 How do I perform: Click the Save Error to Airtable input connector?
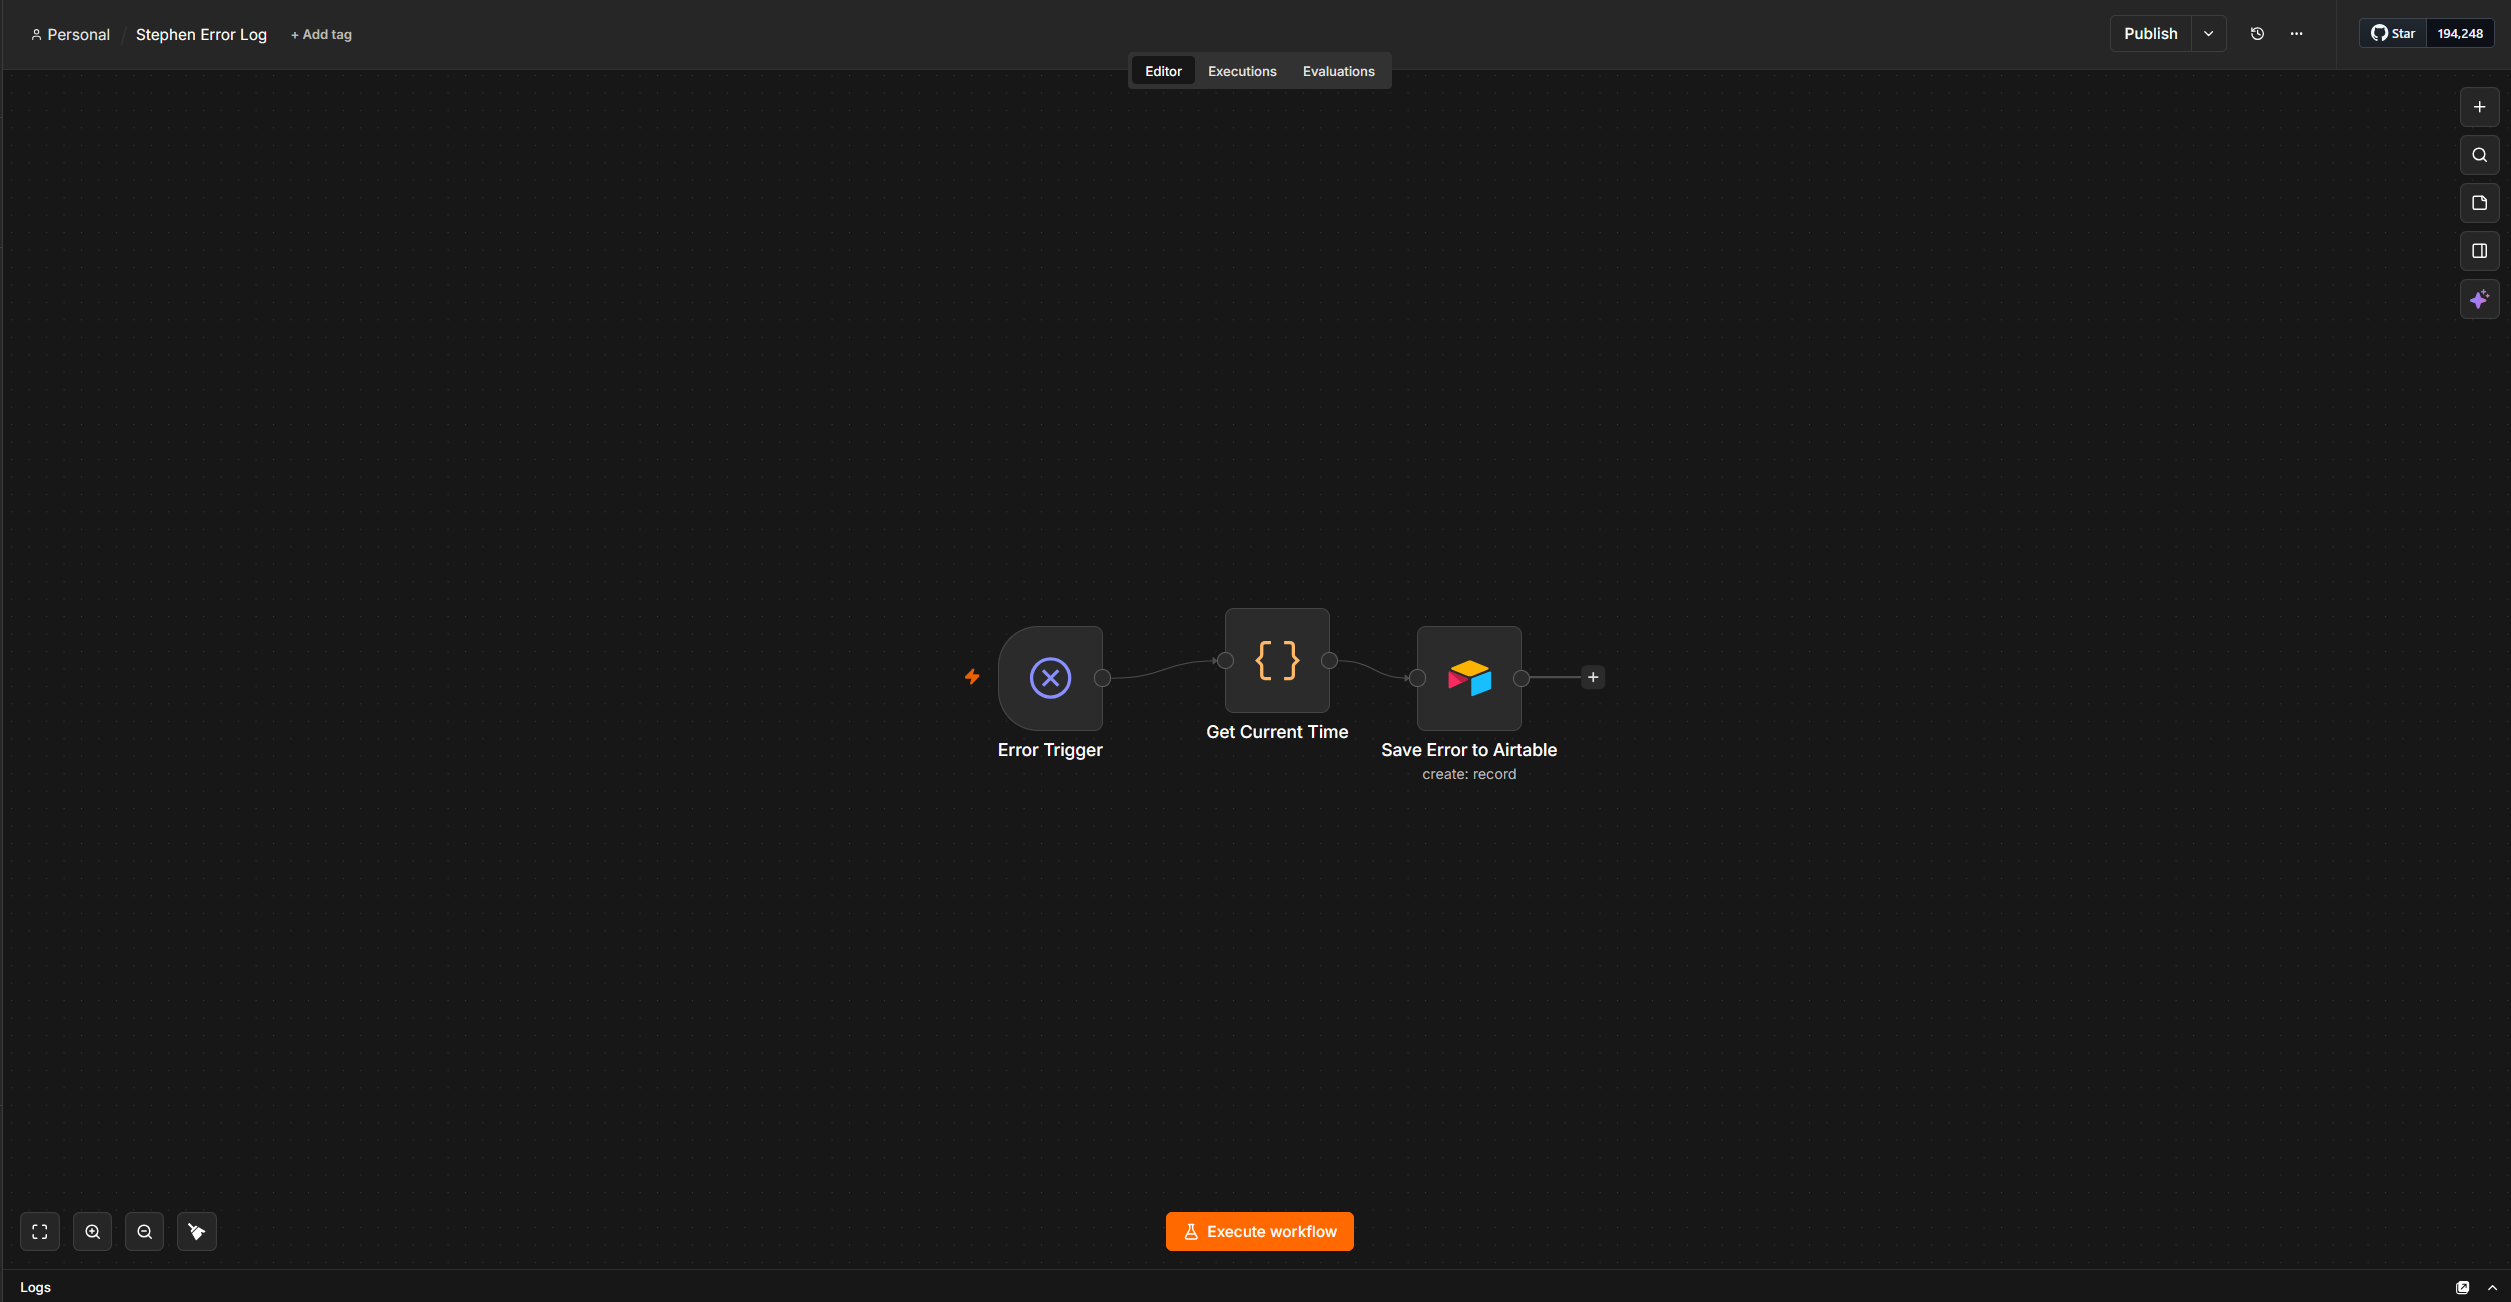point(1417,678)
